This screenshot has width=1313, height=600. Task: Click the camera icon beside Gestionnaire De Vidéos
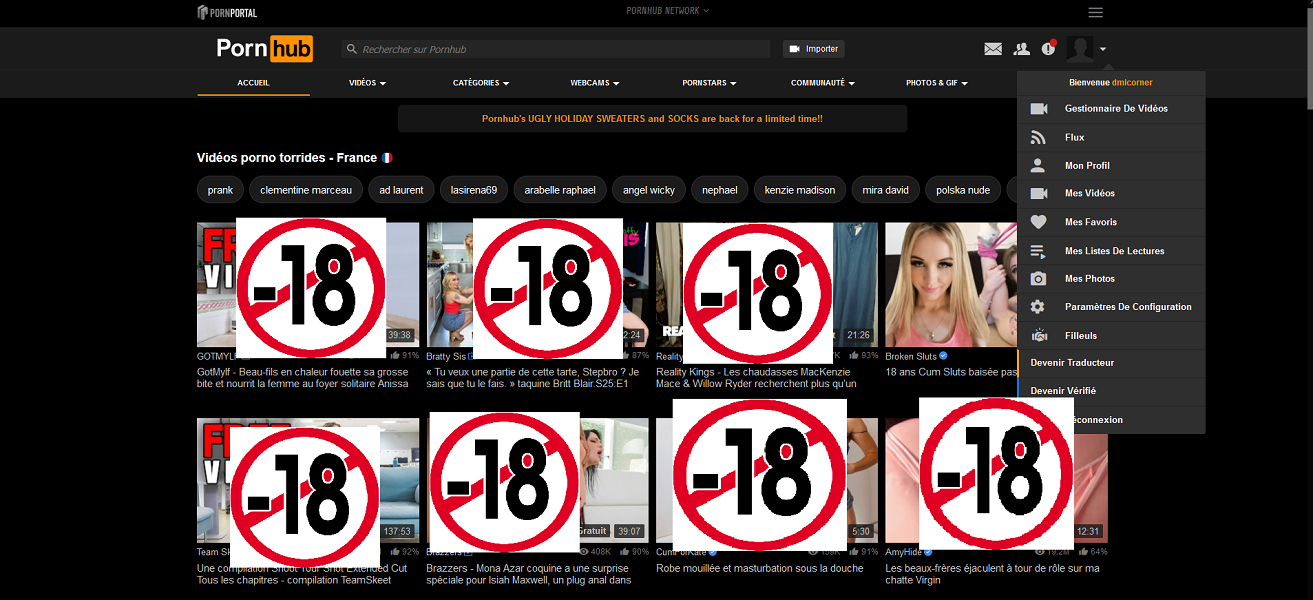pos(1039,108)
